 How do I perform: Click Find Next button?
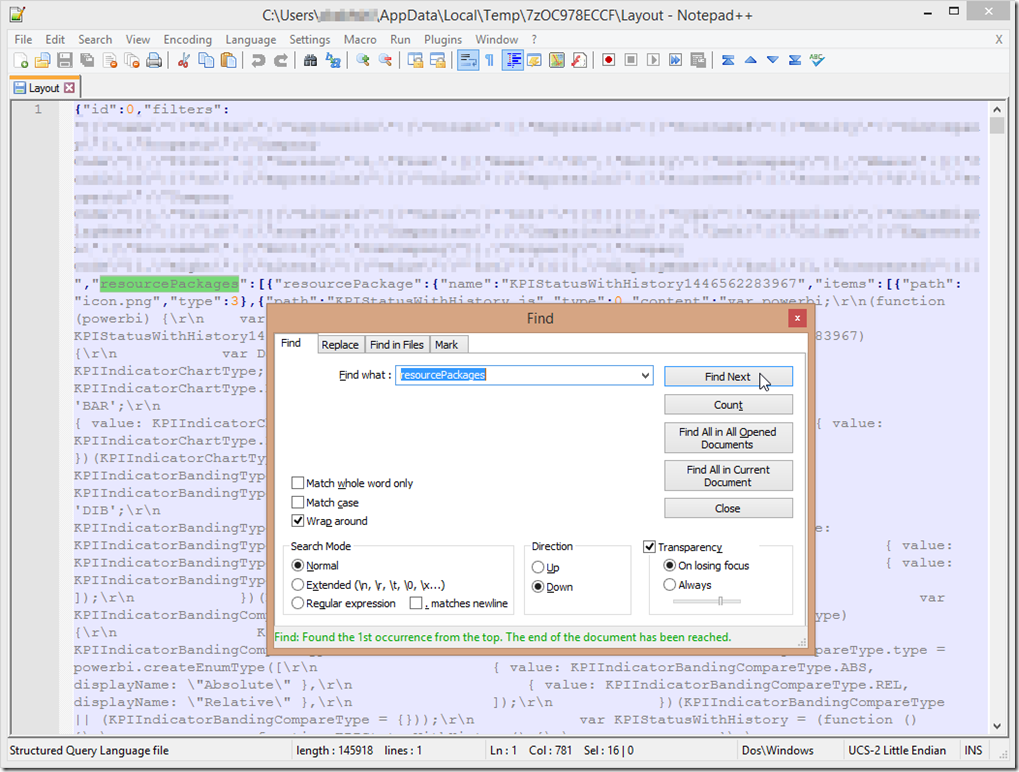(728, 377)
